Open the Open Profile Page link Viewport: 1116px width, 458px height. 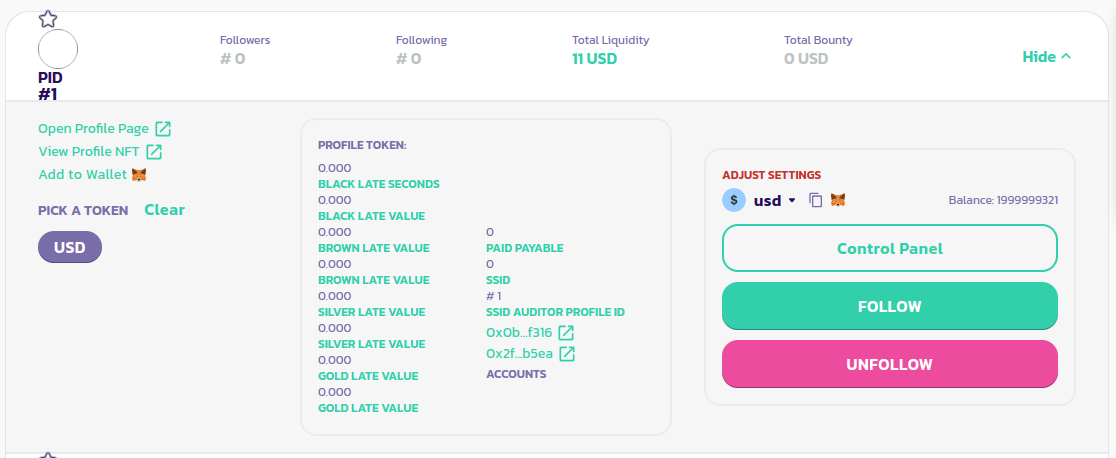[93, 128]
